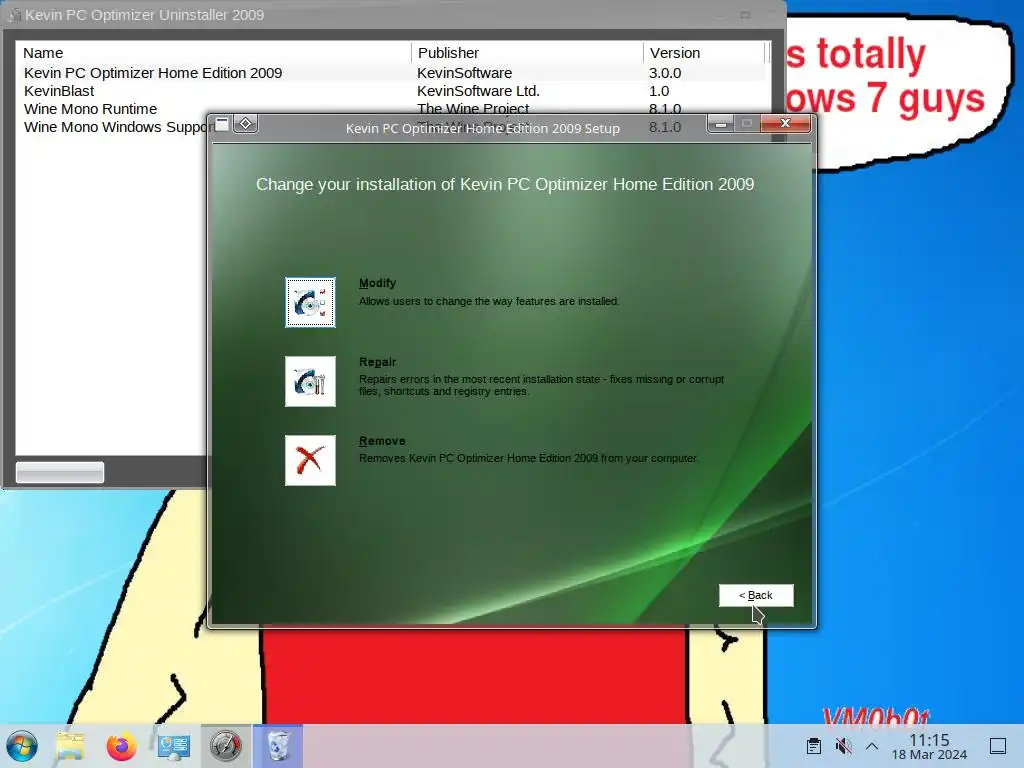The image size is (1024, 768).
Task: Open the Start menu orb
Action: [x=22, y=746]
